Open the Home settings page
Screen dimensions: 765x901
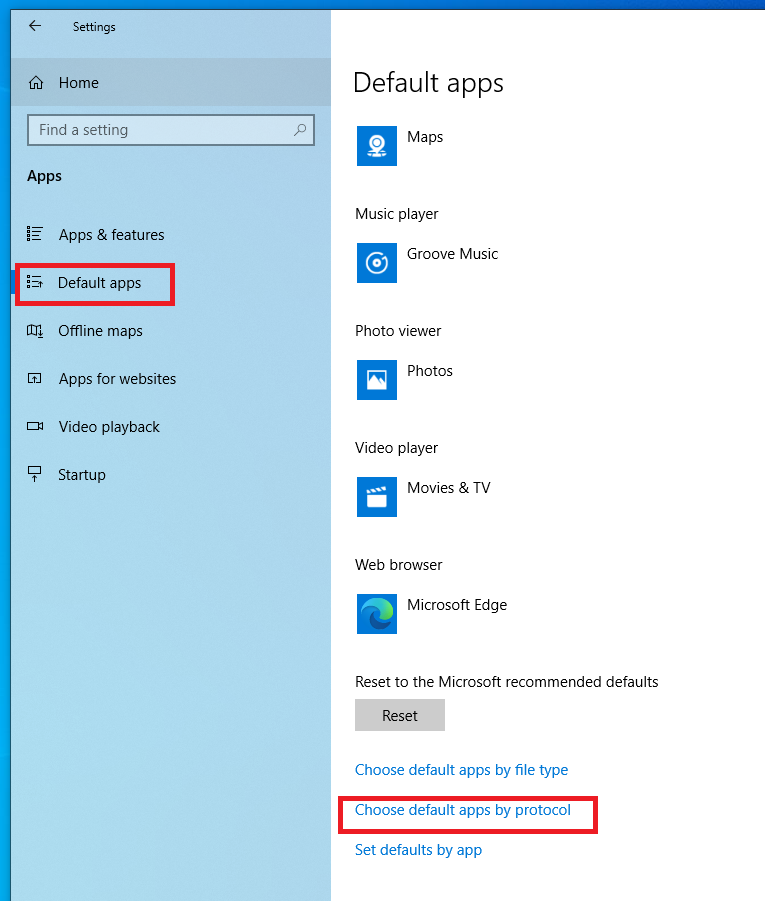171,82
